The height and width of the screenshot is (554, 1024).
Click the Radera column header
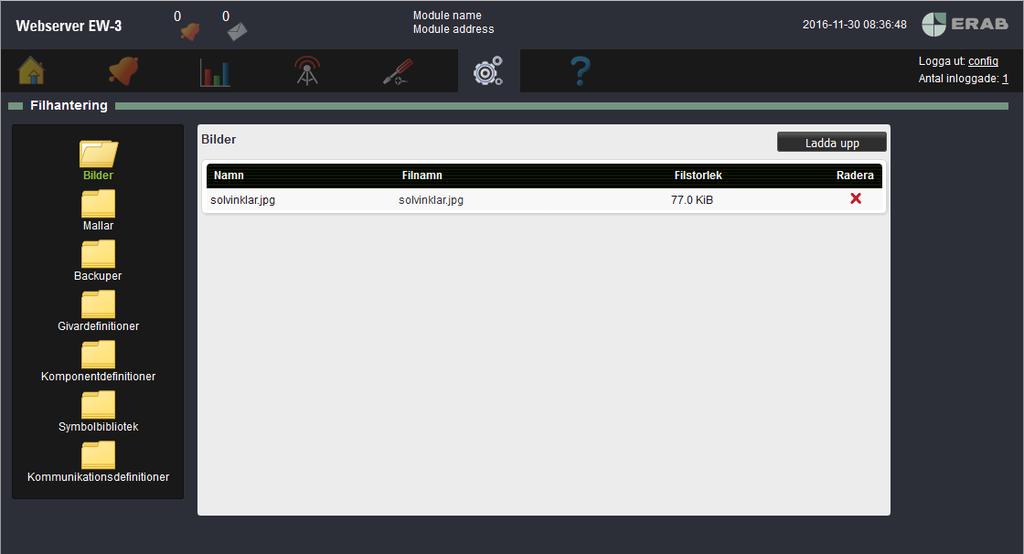coord(855,175)
